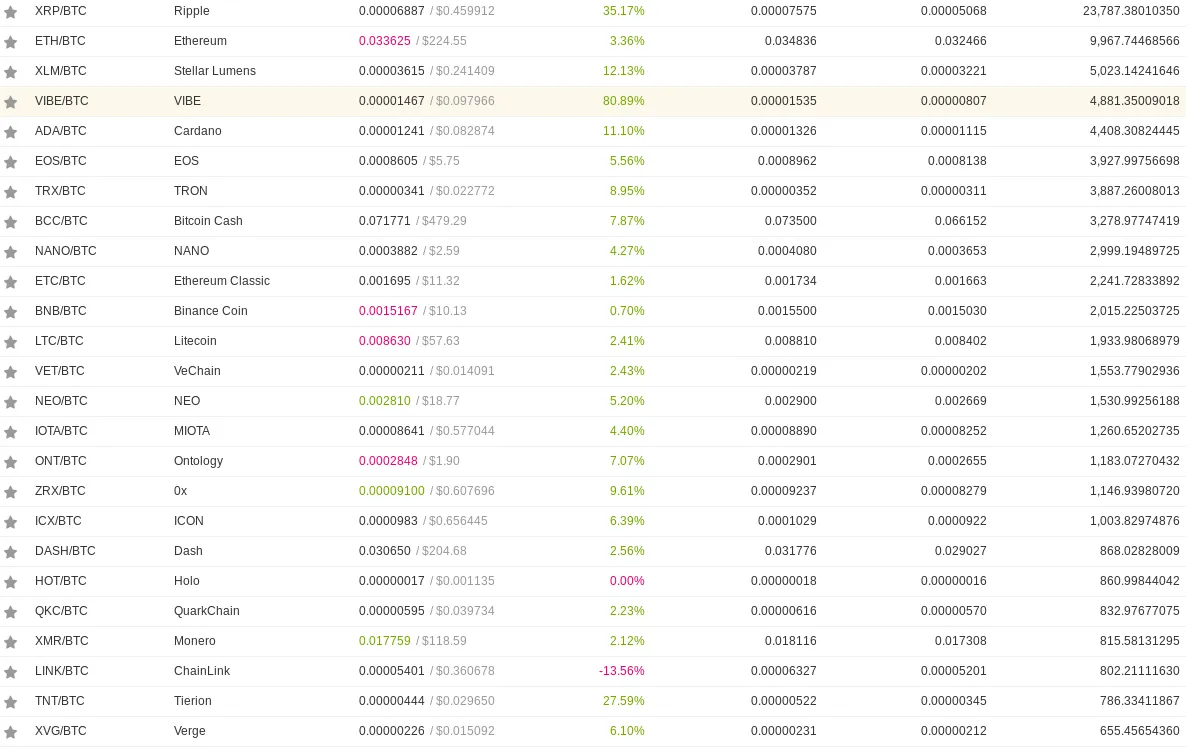Click the Monero price 0.017759

point(385,641)
